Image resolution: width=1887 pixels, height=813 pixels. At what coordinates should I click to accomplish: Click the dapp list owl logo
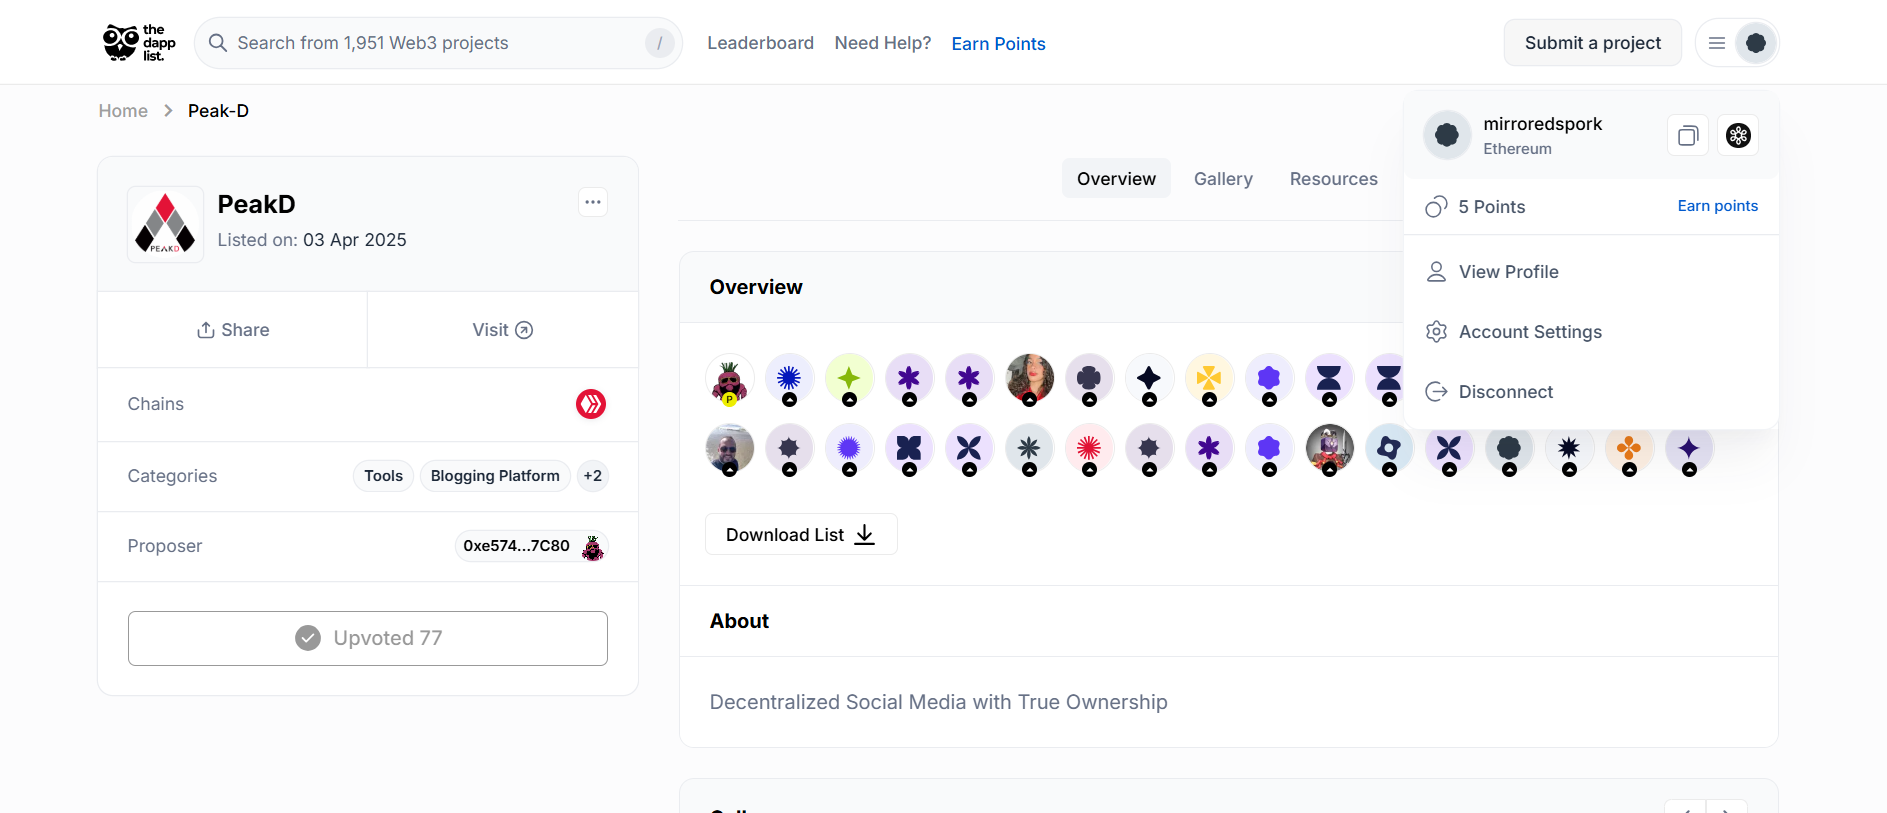tap(139, 43)
